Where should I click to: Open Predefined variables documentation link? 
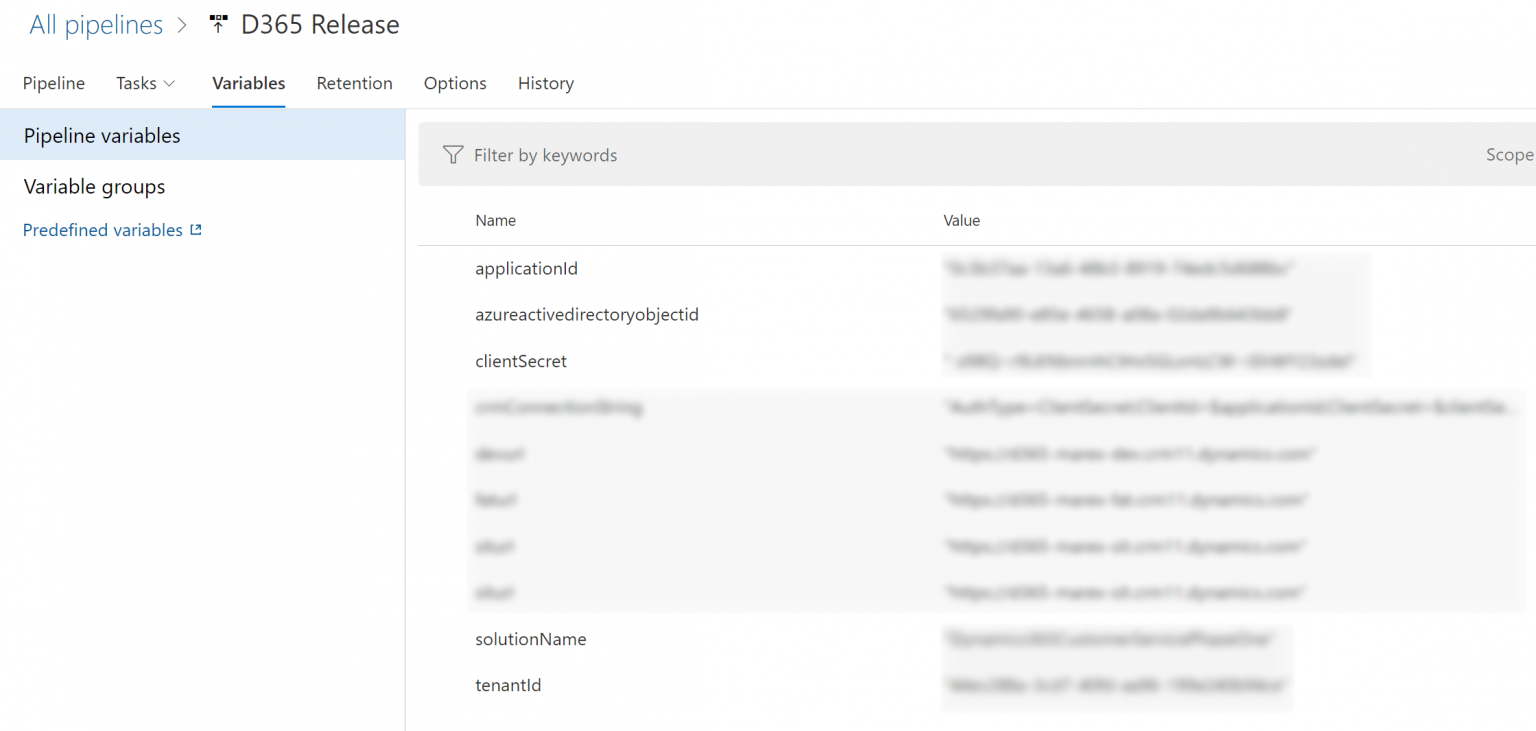point(103,229)
